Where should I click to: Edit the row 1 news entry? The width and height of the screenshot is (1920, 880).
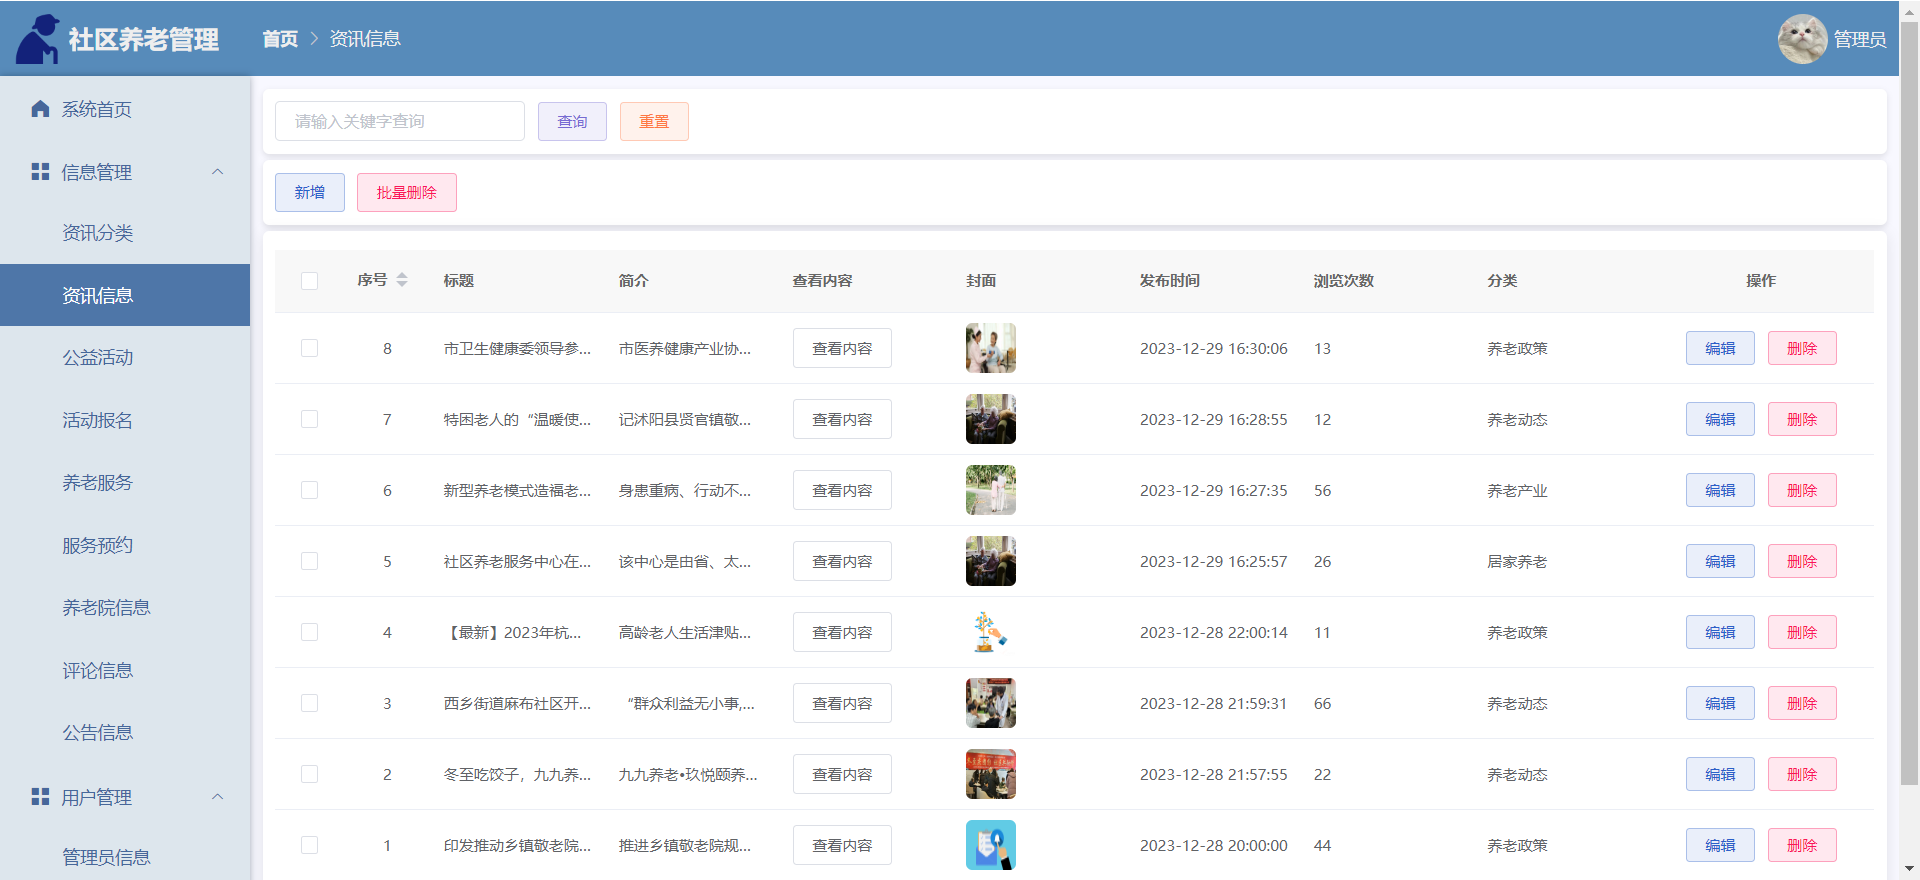click(1720, 845)
